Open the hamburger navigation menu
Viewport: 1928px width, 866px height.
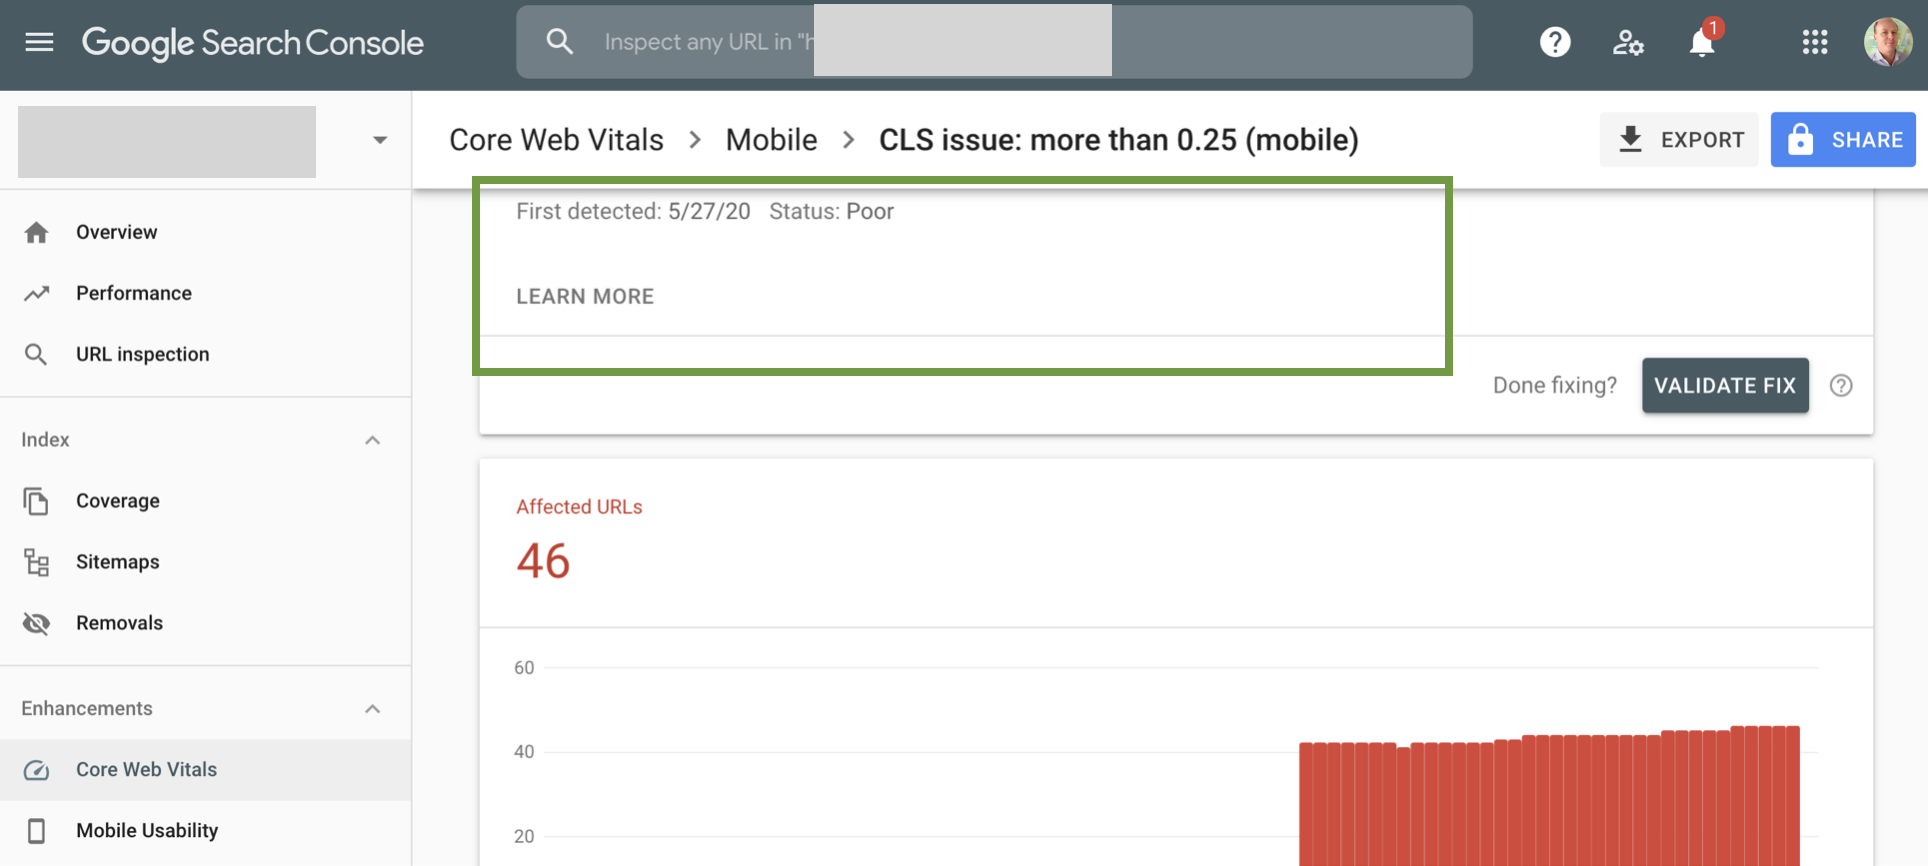coord(39,42)
